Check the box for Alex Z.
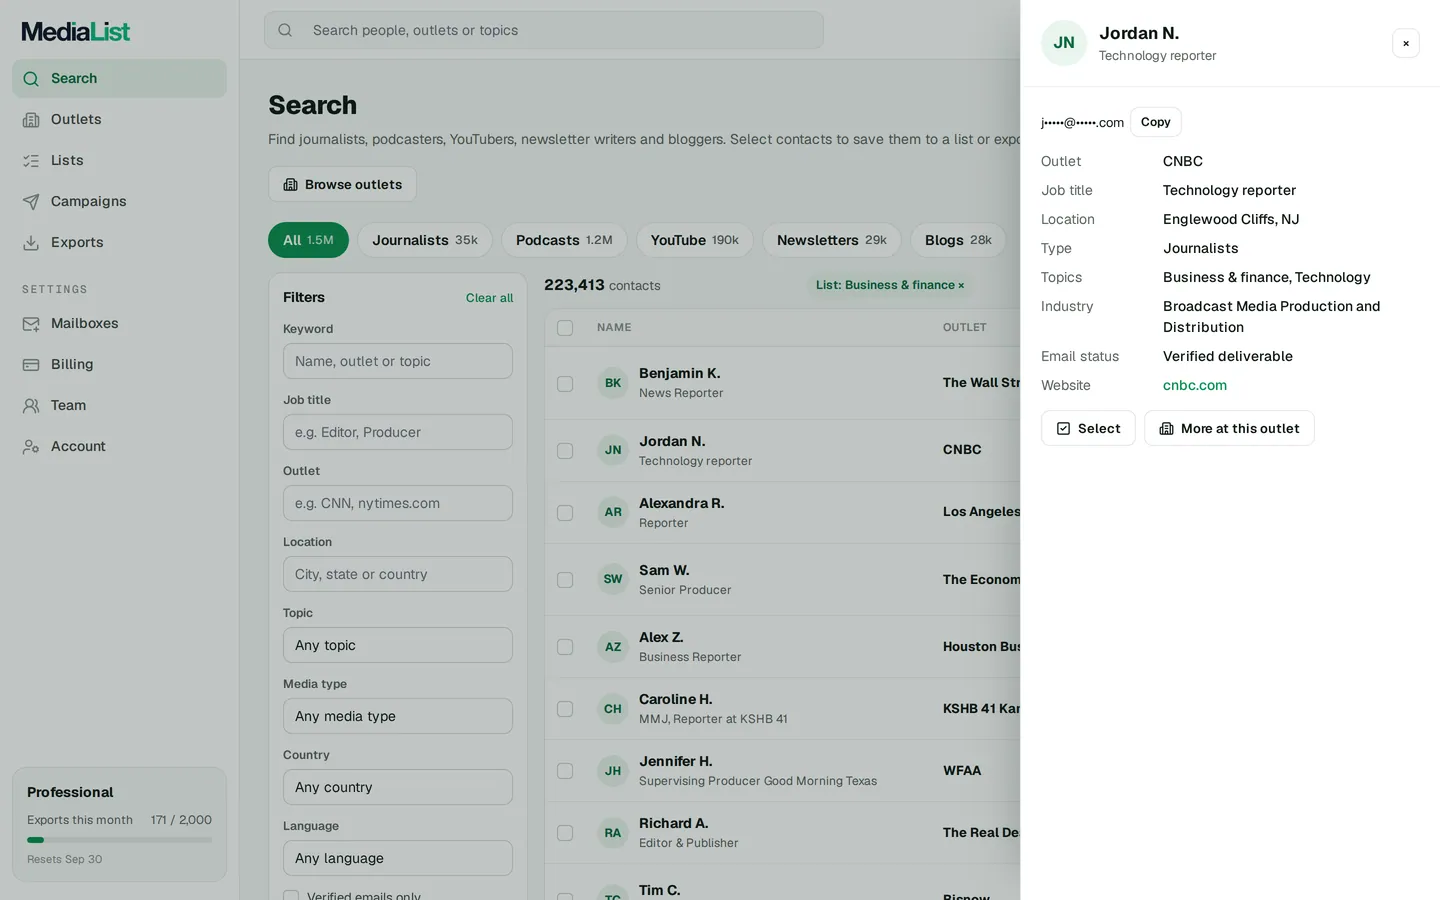 (565, 647)
